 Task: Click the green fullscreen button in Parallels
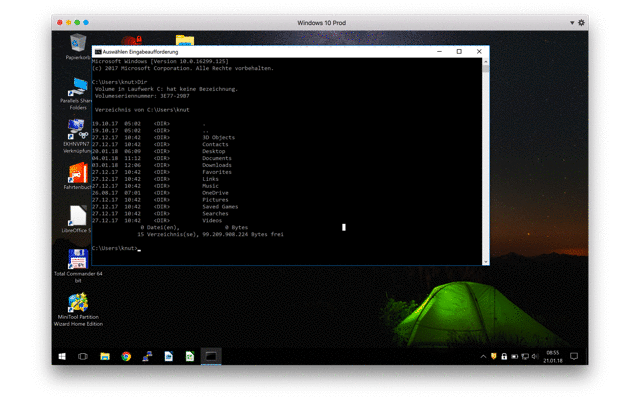[77, 22]
